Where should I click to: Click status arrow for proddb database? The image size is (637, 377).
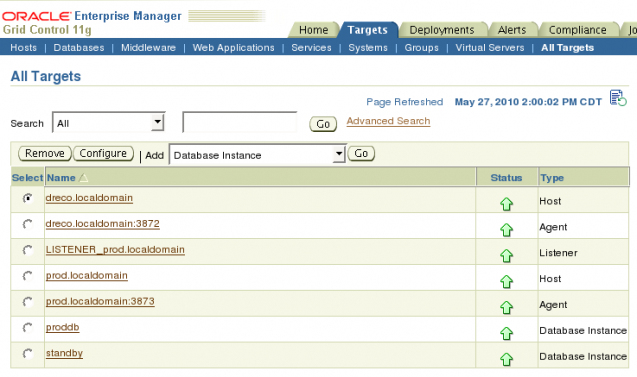507,334
